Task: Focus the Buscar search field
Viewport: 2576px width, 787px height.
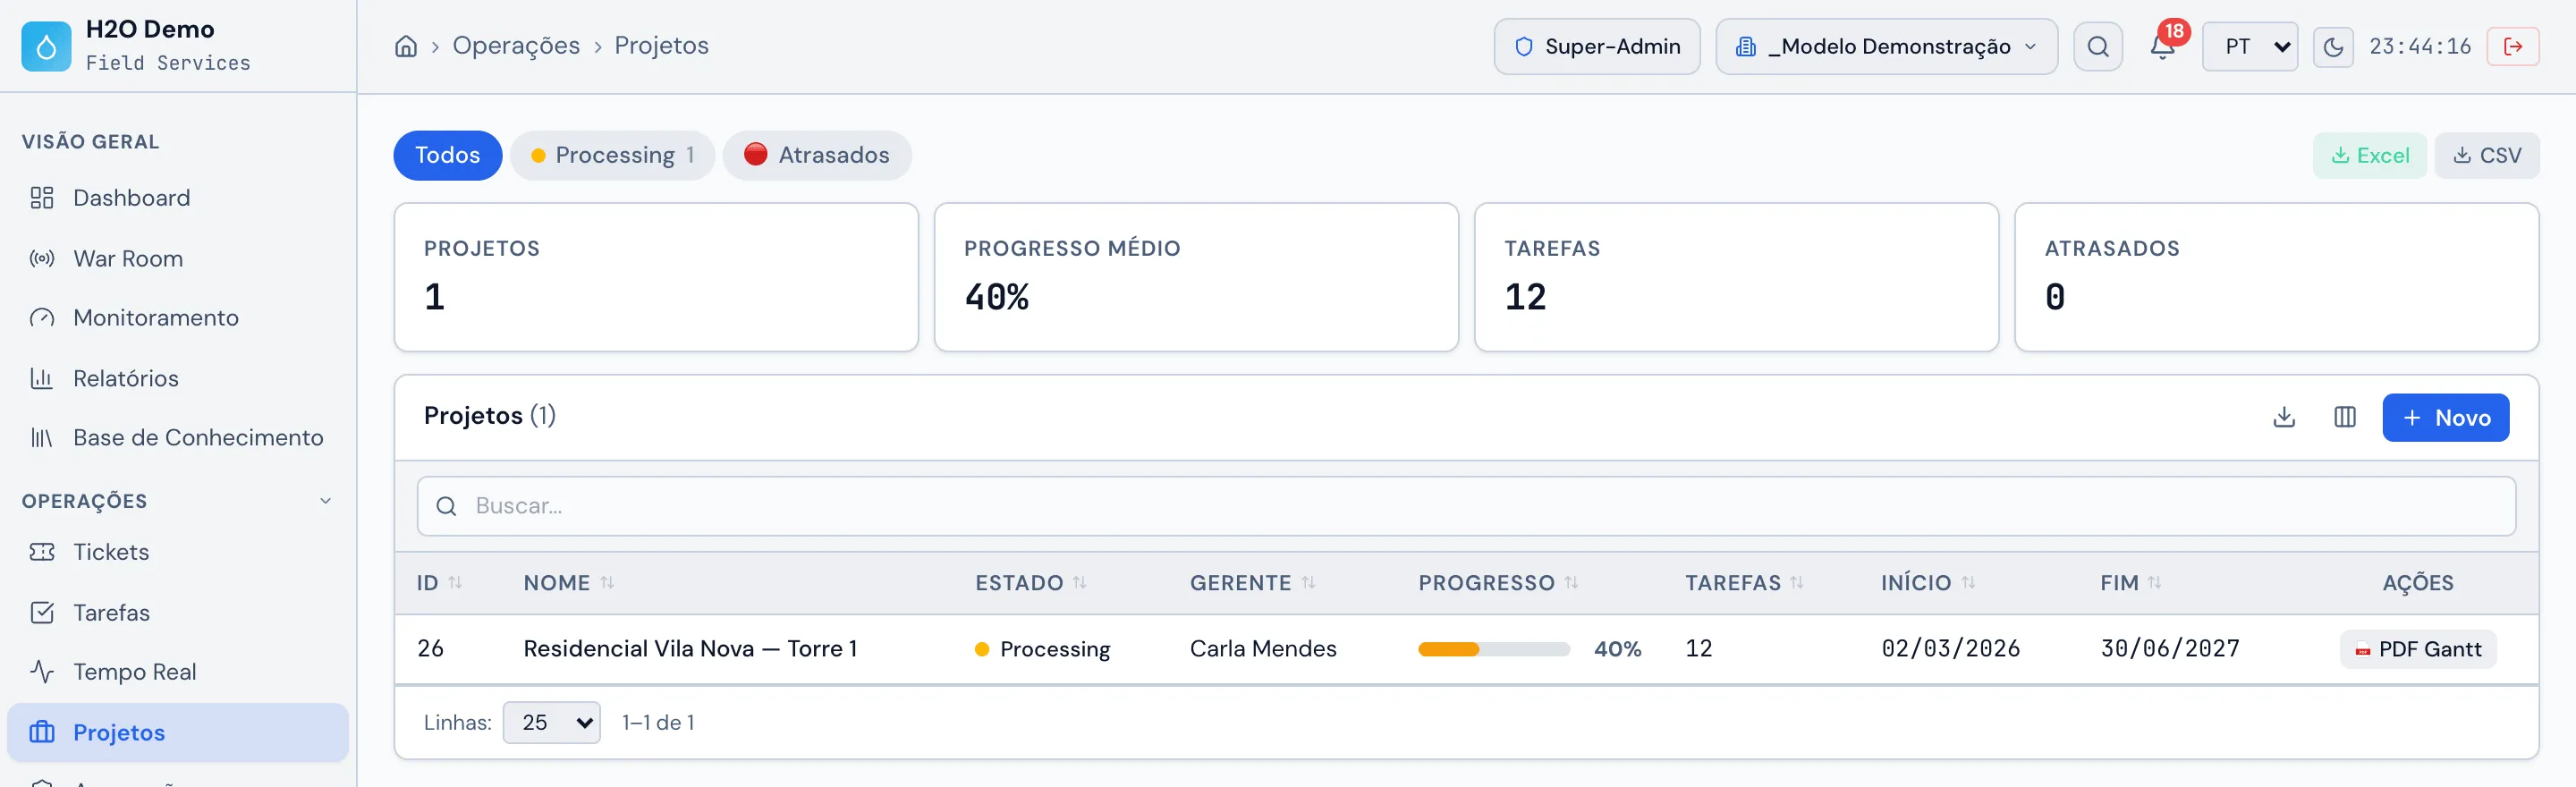Action: pos(1466,506)
